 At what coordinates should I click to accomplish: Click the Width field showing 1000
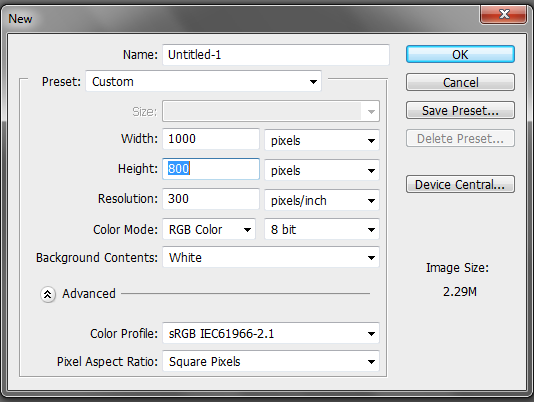tap(211, 139)
